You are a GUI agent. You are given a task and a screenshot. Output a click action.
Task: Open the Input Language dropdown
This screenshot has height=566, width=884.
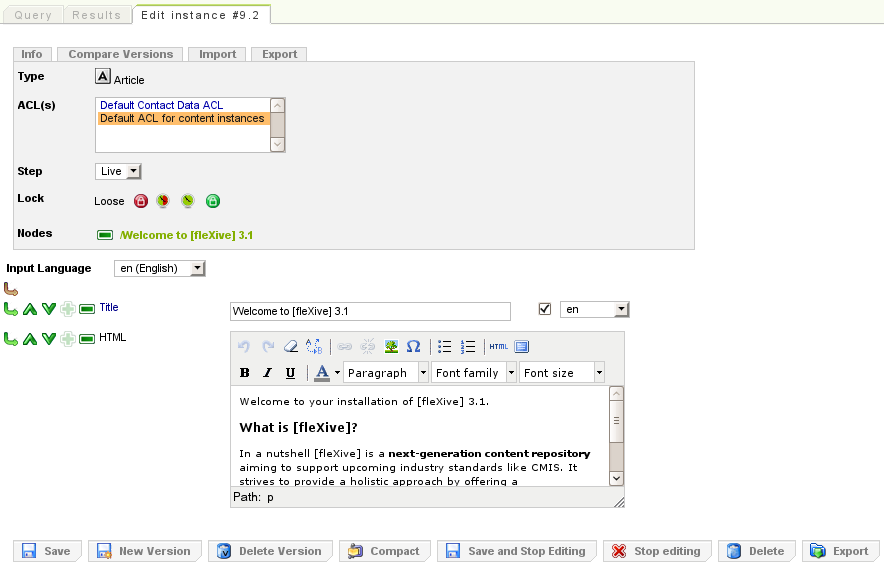pyautogui.click(x=160, y=268)
